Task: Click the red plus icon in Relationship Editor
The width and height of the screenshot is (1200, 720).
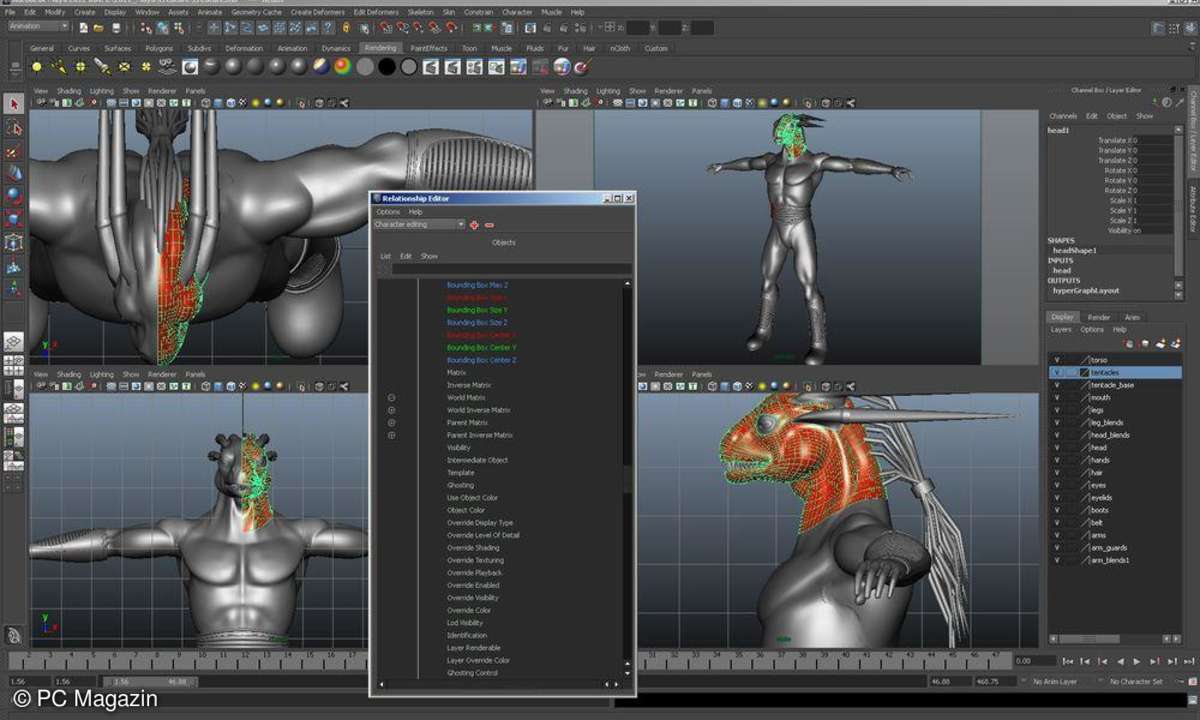Action: coord(474,225)
